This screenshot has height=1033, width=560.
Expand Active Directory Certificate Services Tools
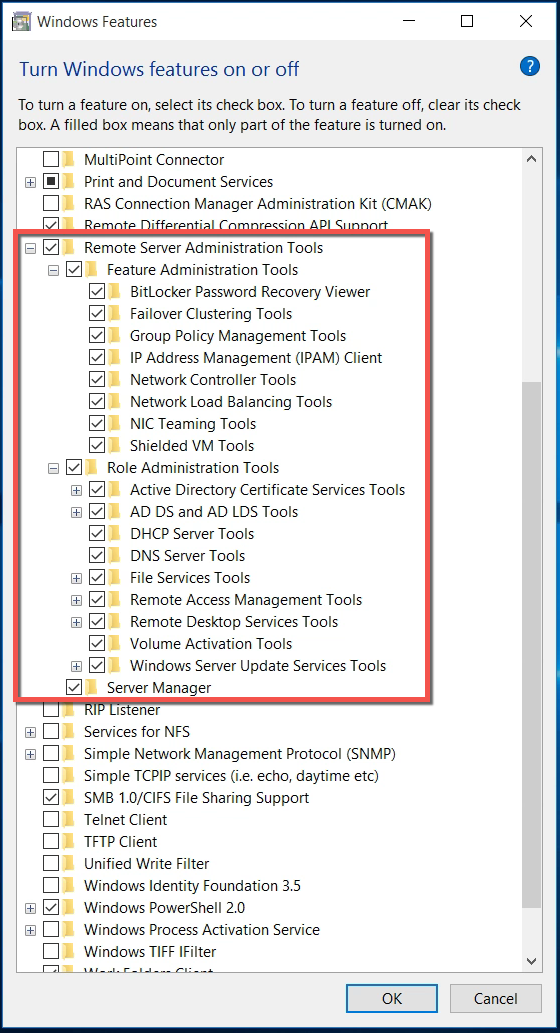point(76,490)
